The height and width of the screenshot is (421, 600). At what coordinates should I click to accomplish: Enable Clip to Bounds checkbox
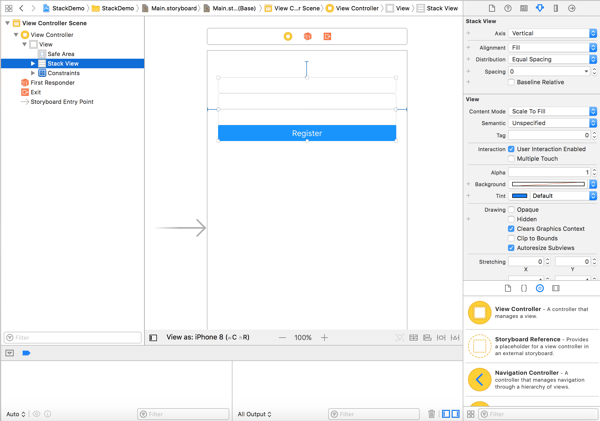pyautogui.click(x=511, y=238)
